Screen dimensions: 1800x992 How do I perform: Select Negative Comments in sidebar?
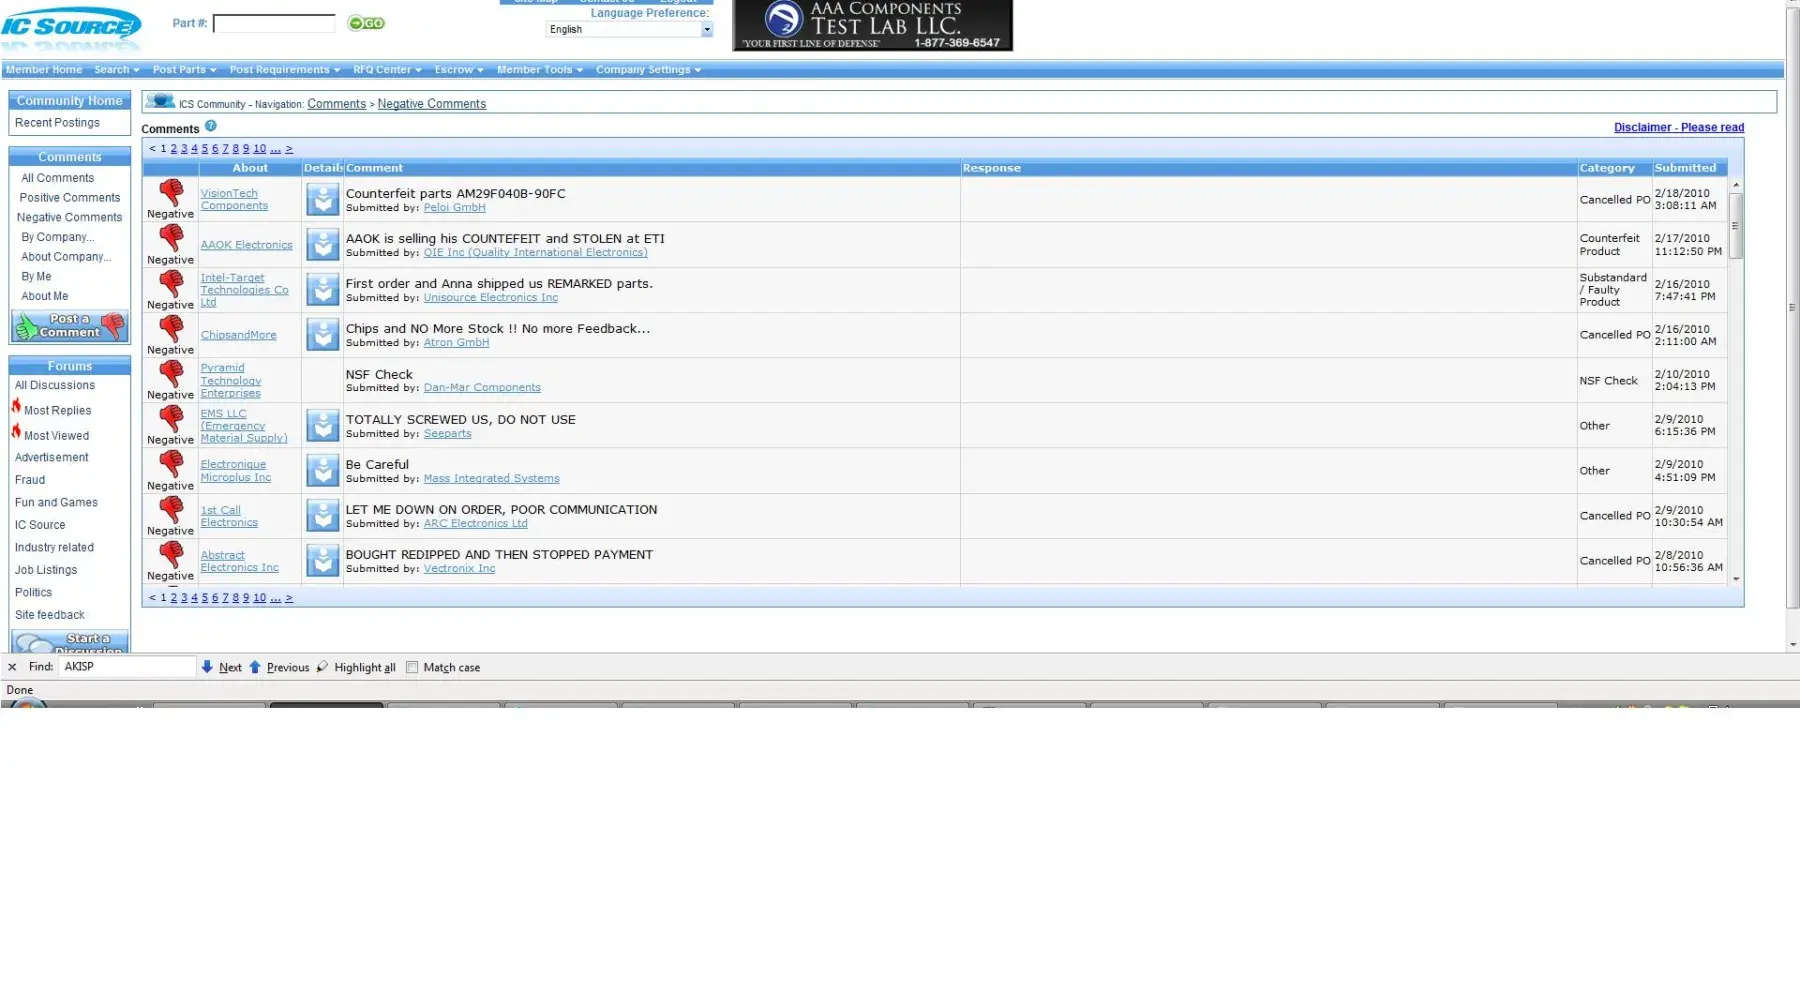[69, 217]
